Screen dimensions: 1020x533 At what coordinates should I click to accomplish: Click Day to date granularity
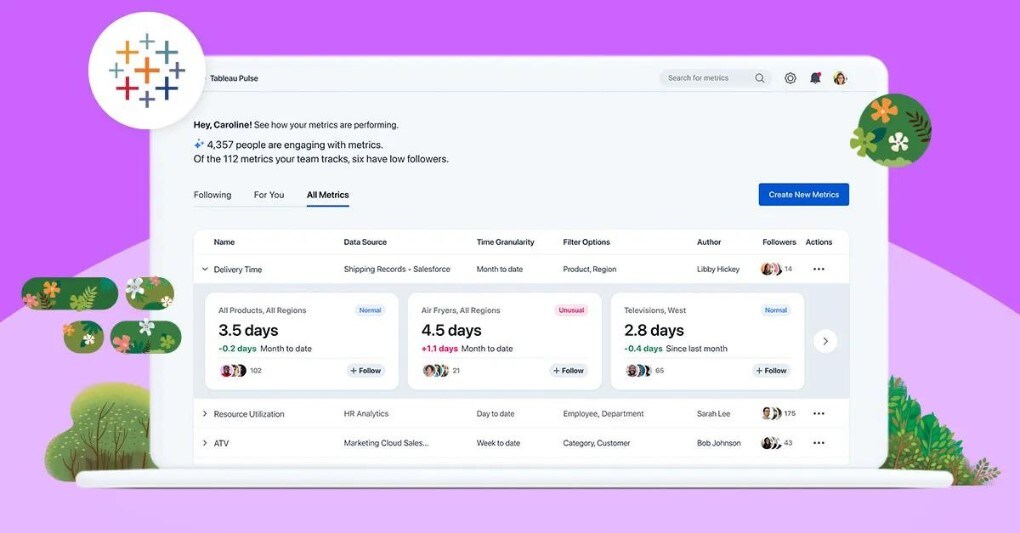click(495, 413)
